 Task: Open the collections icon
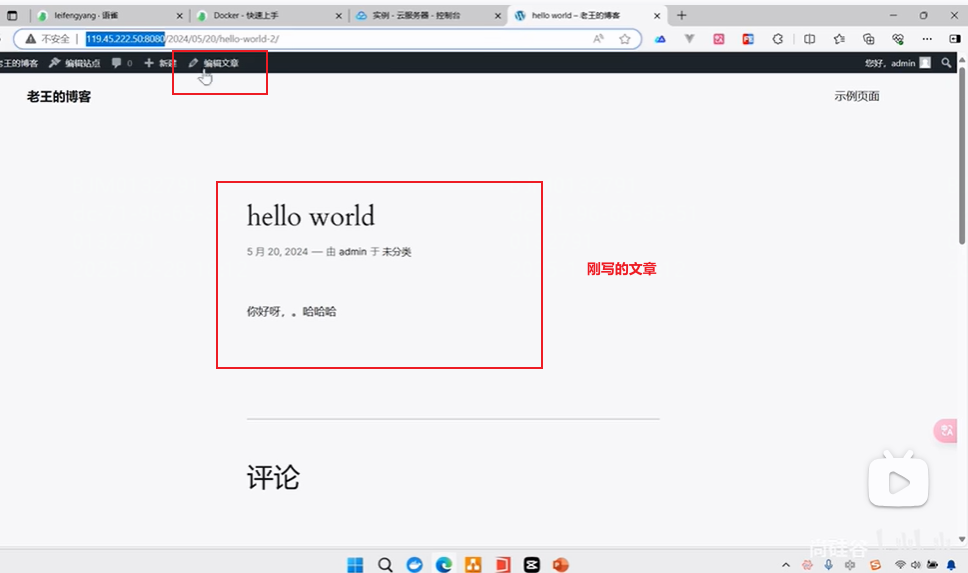pos(869,39)
